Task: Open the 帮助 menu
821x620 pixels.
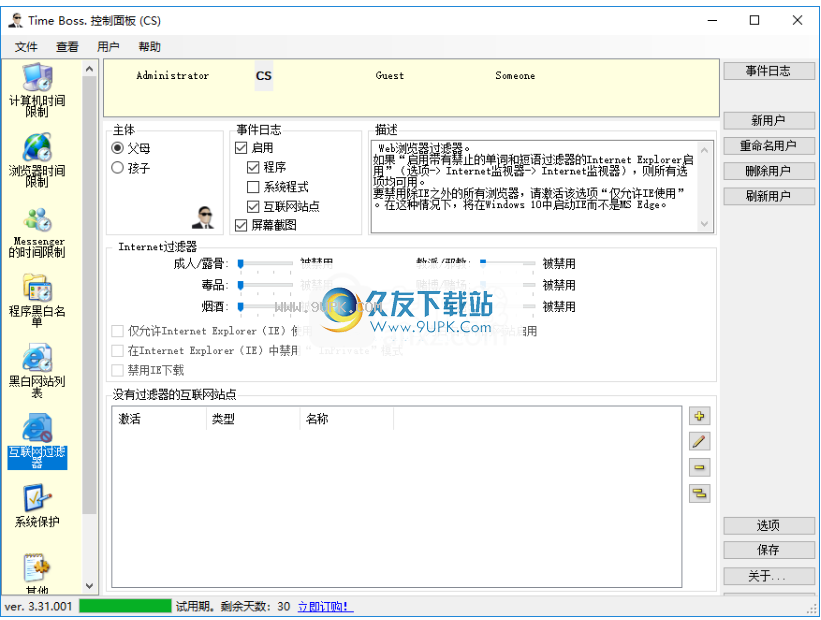Action: coord(149,47)
